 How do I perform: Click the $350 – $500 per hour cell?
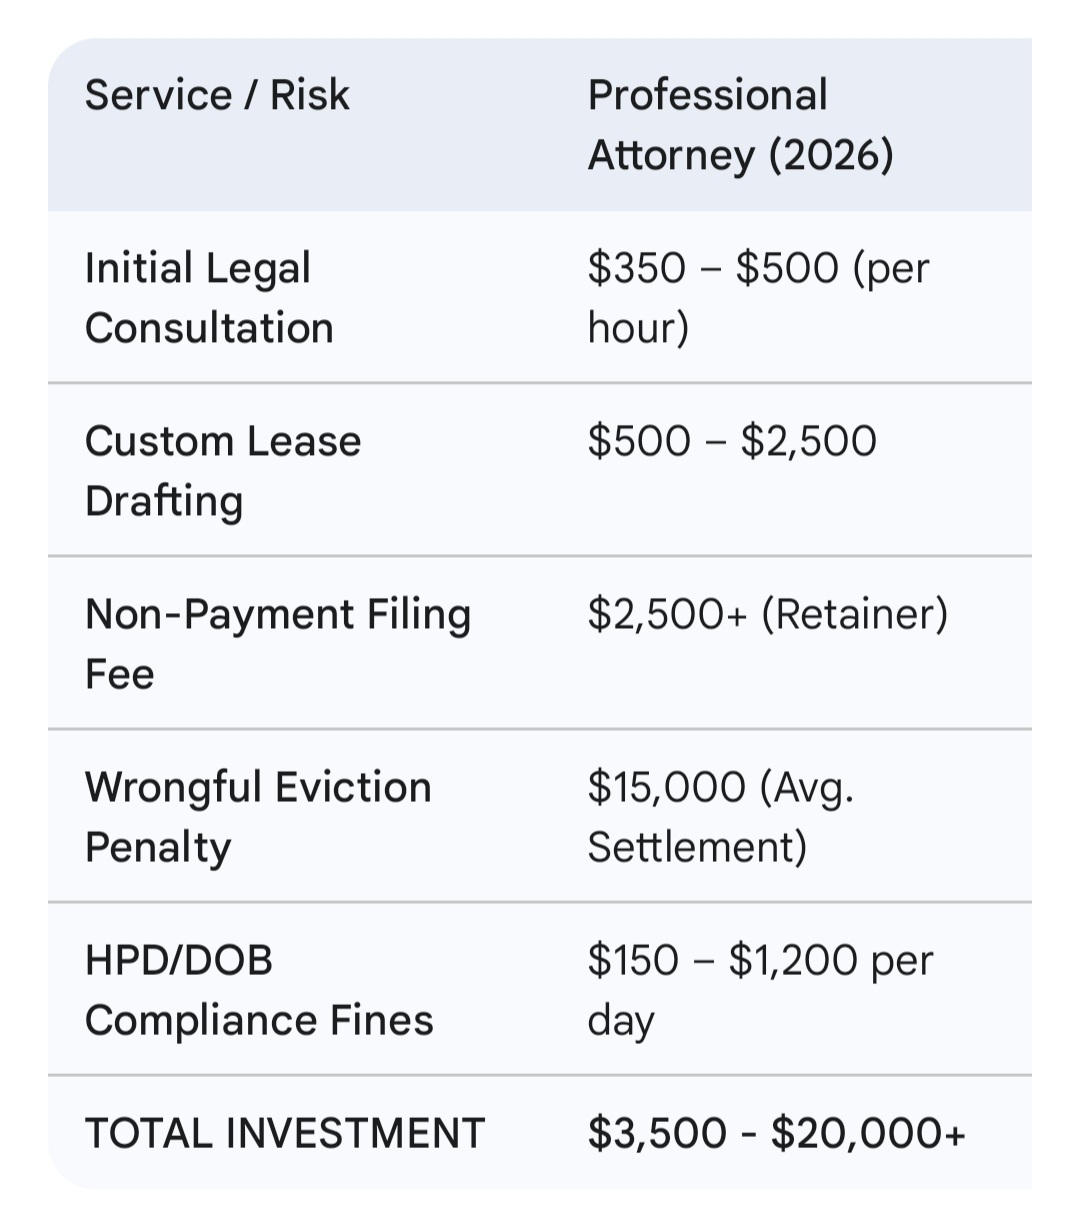[x=758, y=298]
